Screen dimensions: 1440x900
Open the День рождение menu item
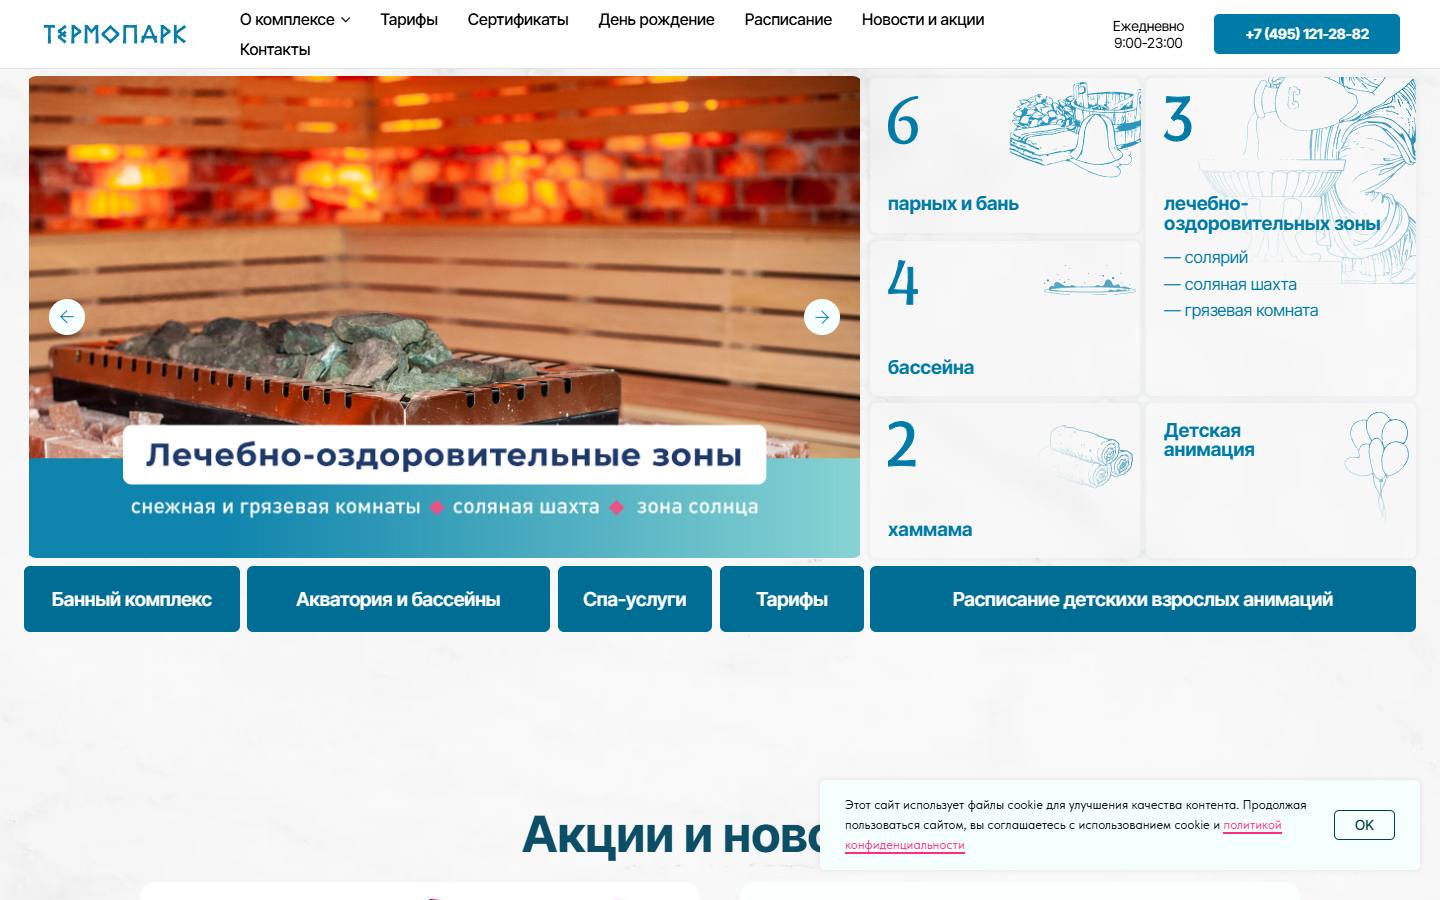click(656, 20)
